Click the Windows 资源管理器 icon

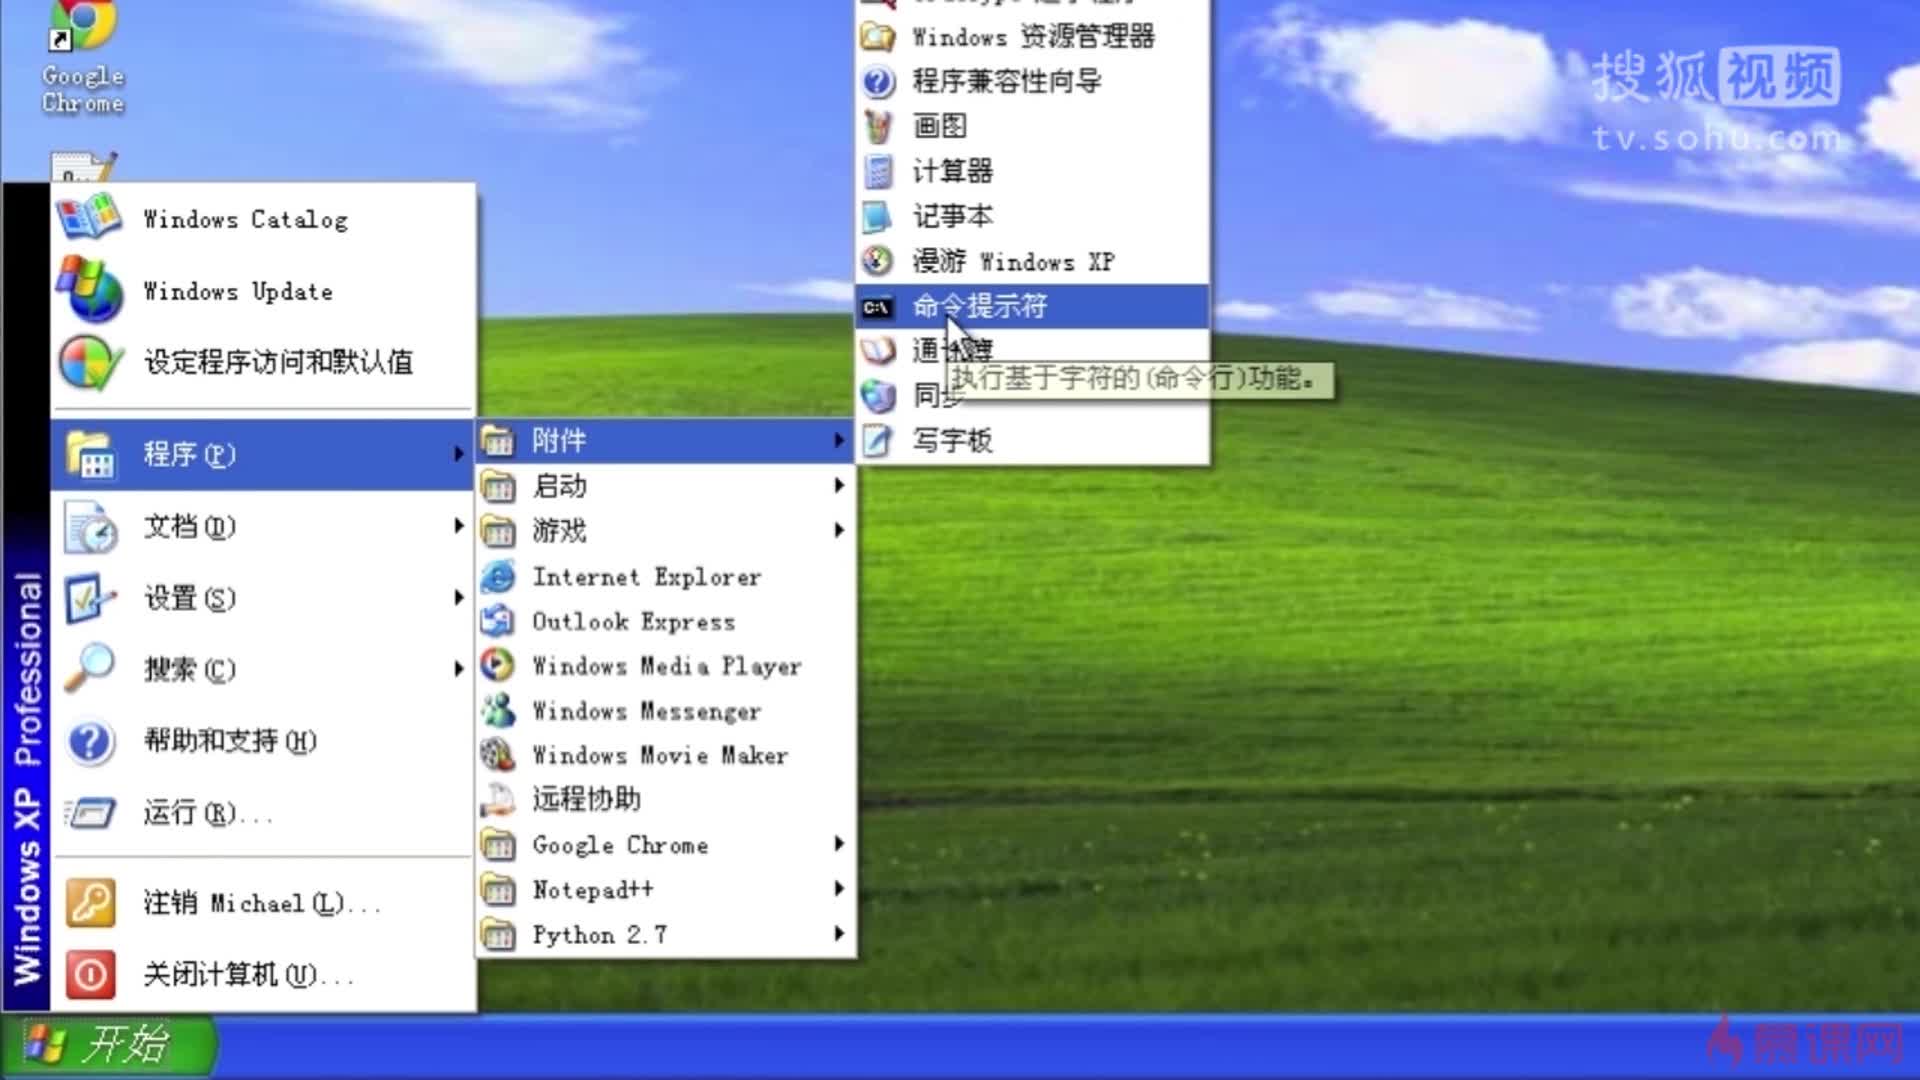point(878,37)
